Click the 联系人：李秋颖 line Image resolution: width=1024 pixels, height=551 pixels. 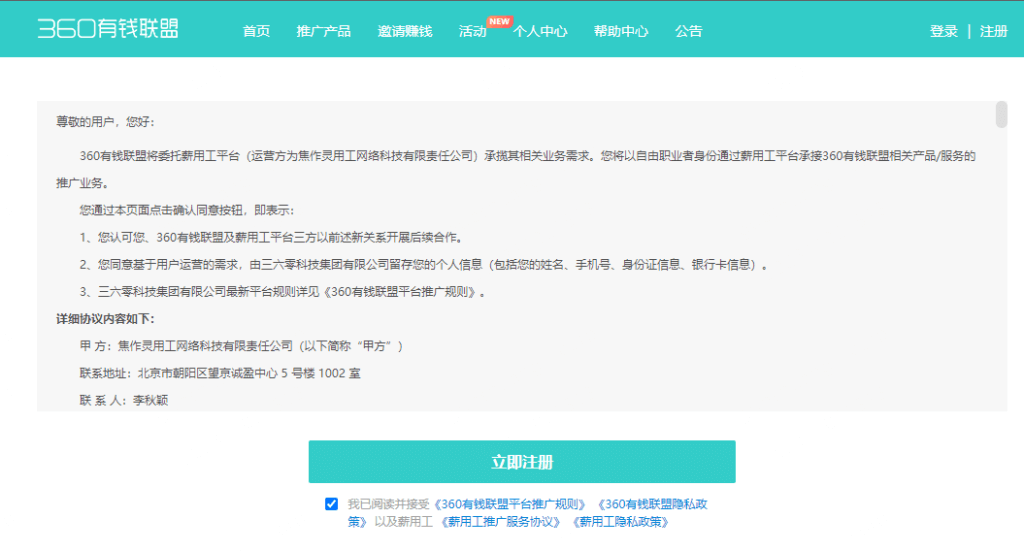coord(123,400)
